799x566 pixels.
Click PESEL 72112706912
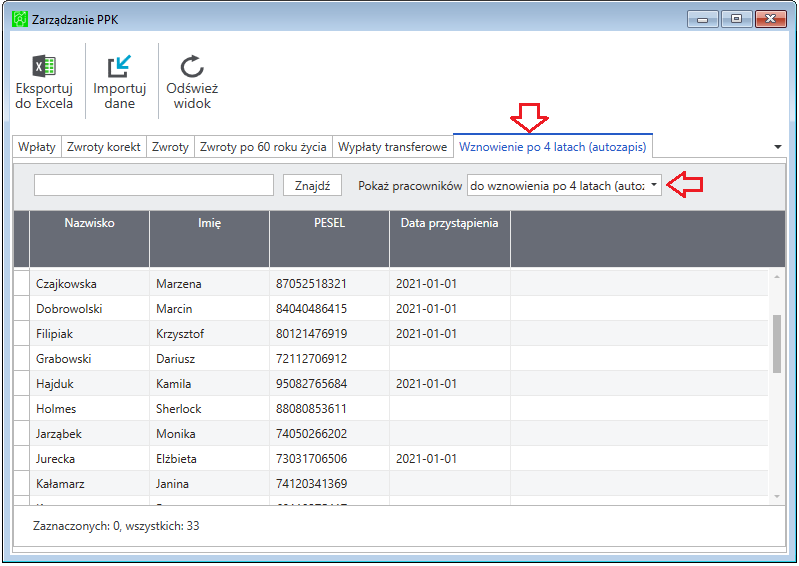pos(311,359)
